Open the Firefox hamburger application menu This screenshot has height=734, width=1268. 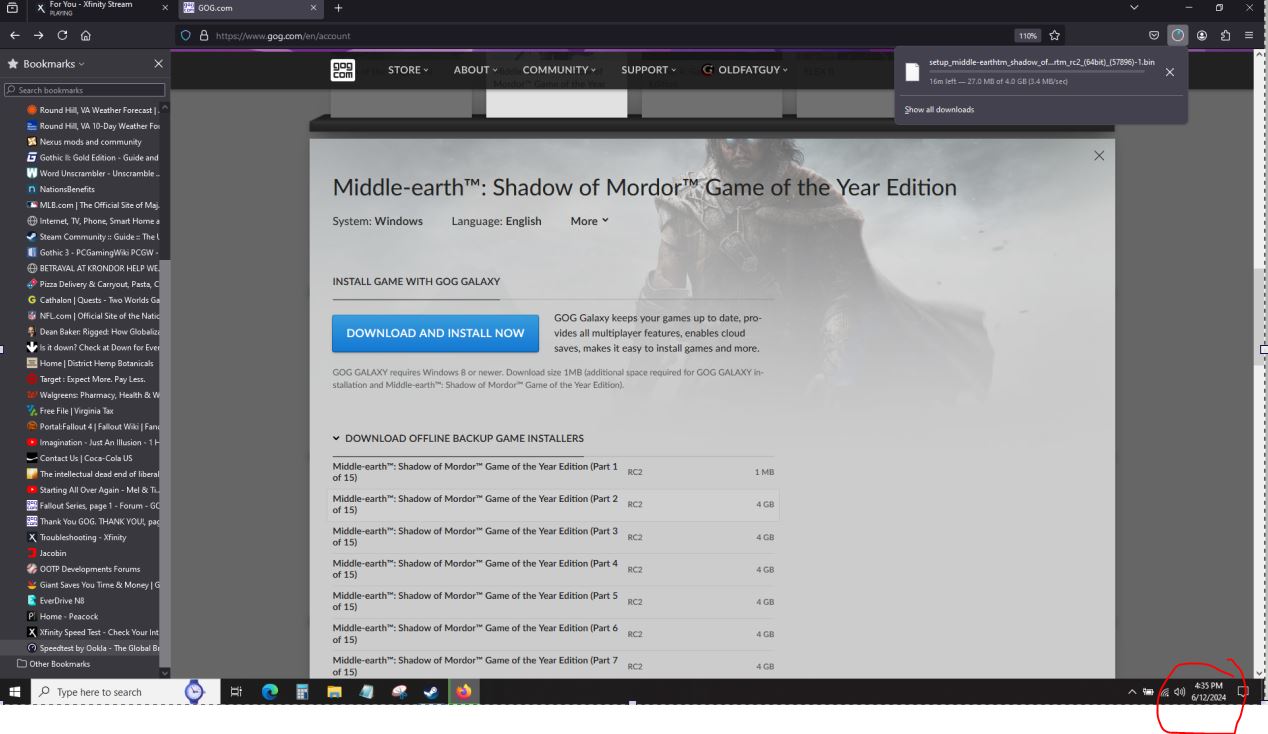click(x=1249, y=36)
